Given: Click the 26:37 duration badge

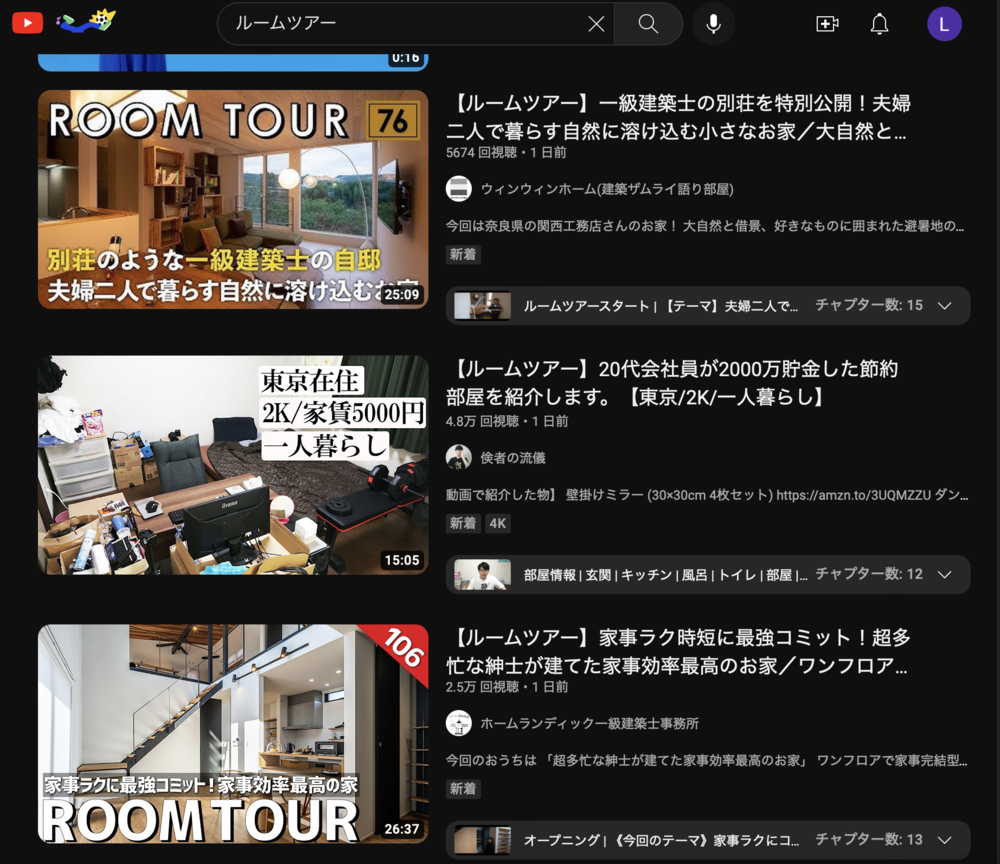Looking at the screenshot, I should pyautogui.click(x=402, y=829).
